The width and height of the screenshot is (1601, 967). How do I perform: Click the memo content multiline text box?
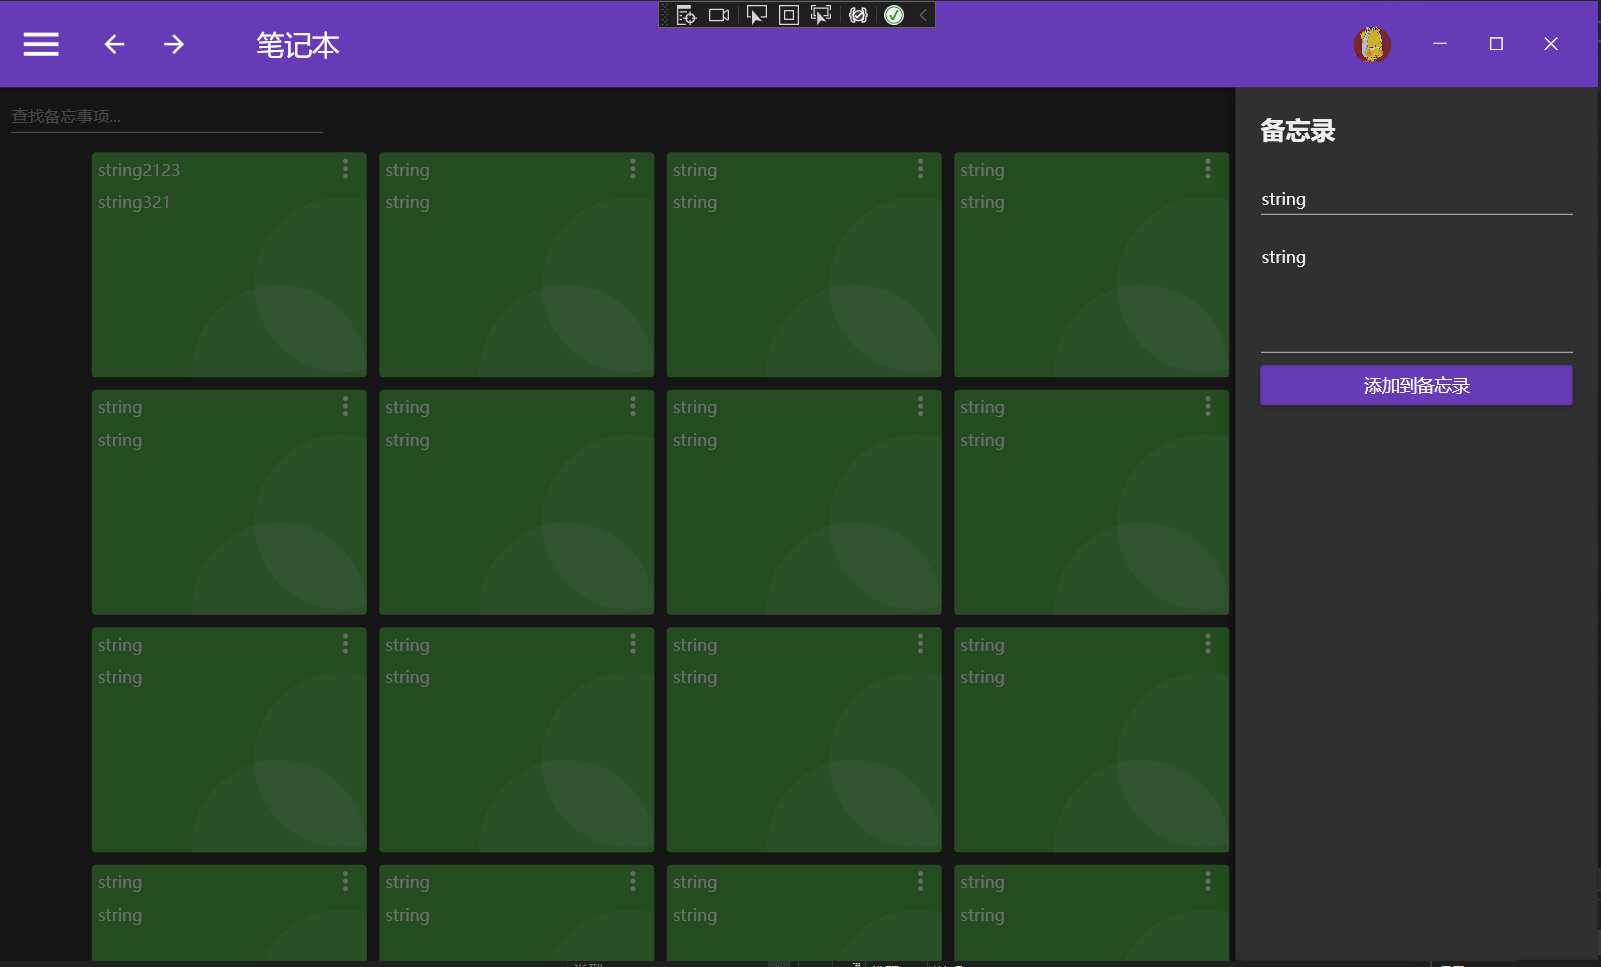[x=1416, y=297]
